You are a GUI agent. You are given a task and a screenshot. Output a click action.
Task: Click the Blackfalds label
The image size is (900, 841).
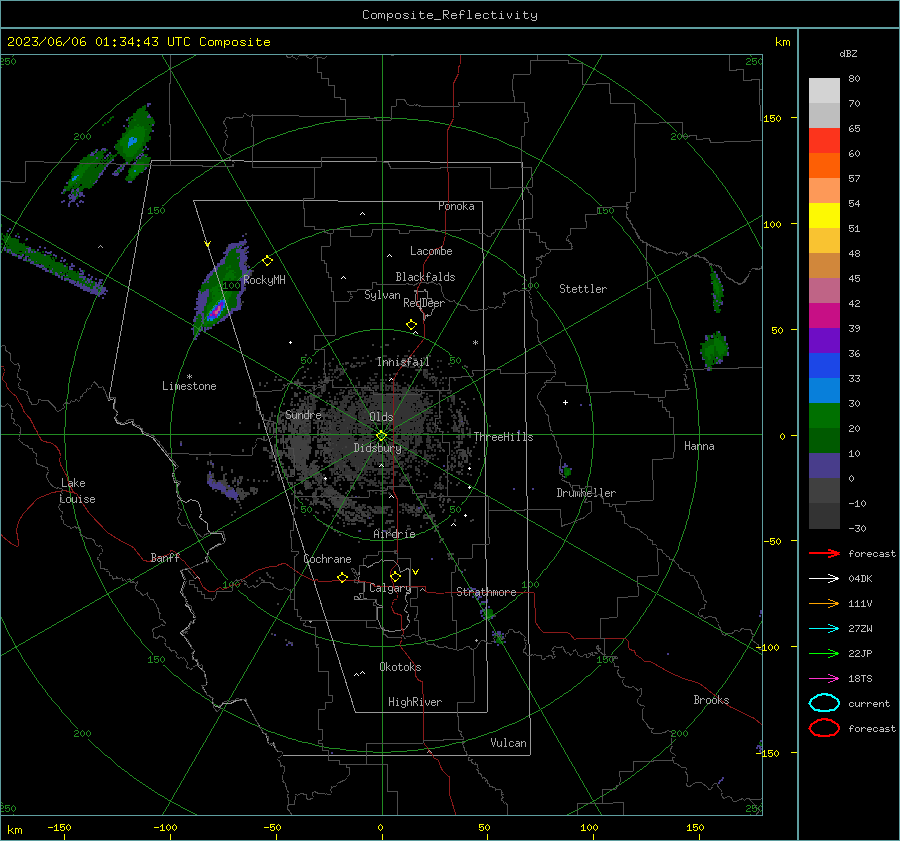425,277
